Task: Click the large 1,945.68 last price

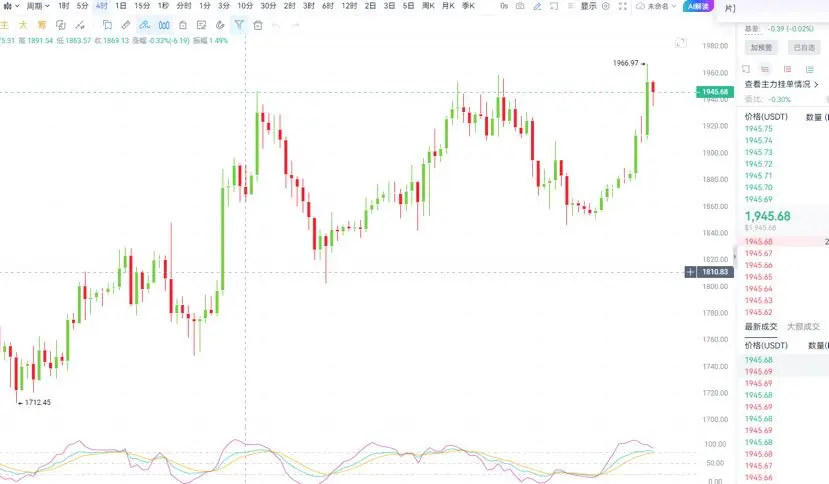Action: pos(768,216)
